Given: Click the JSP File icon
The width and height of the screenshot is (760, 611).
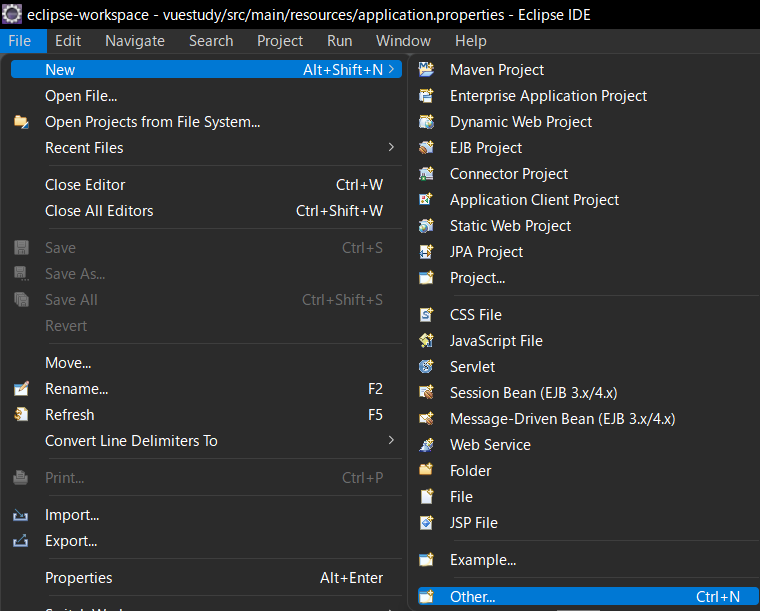Looking at the screenshot, I should click(426, 523).
